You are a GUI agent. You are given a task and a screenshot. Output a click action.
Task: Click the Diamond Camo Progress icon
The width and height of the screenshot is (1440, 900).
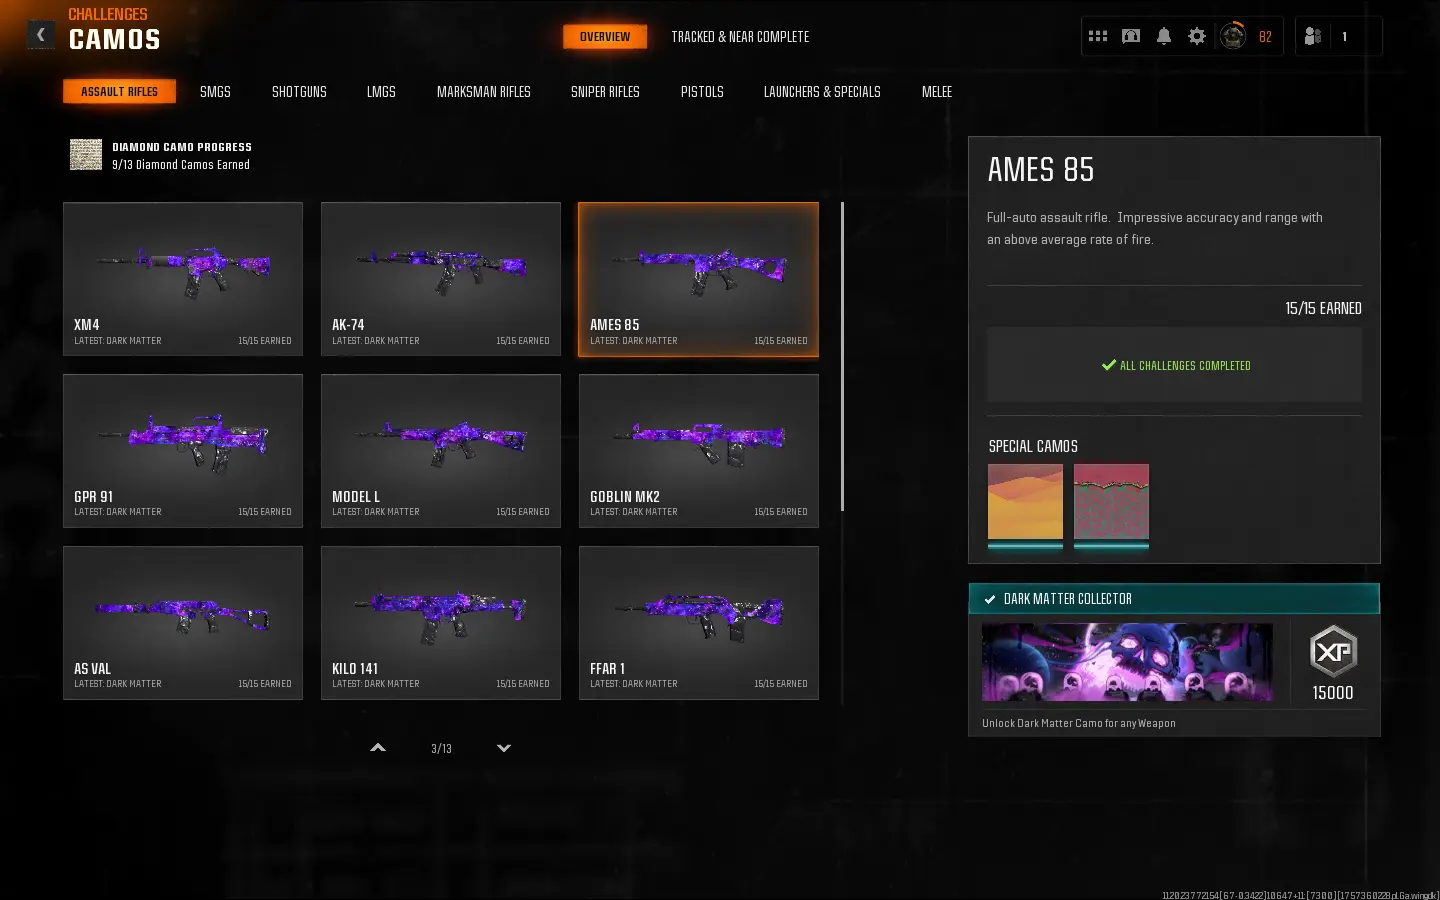tap(86, 155)
